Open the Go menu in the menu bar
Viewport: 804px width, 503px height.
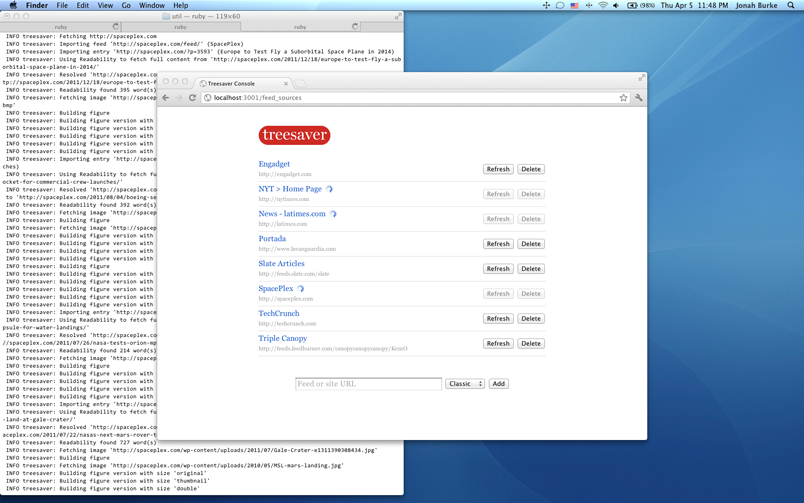pyautogui.click(x=126, y=6)
